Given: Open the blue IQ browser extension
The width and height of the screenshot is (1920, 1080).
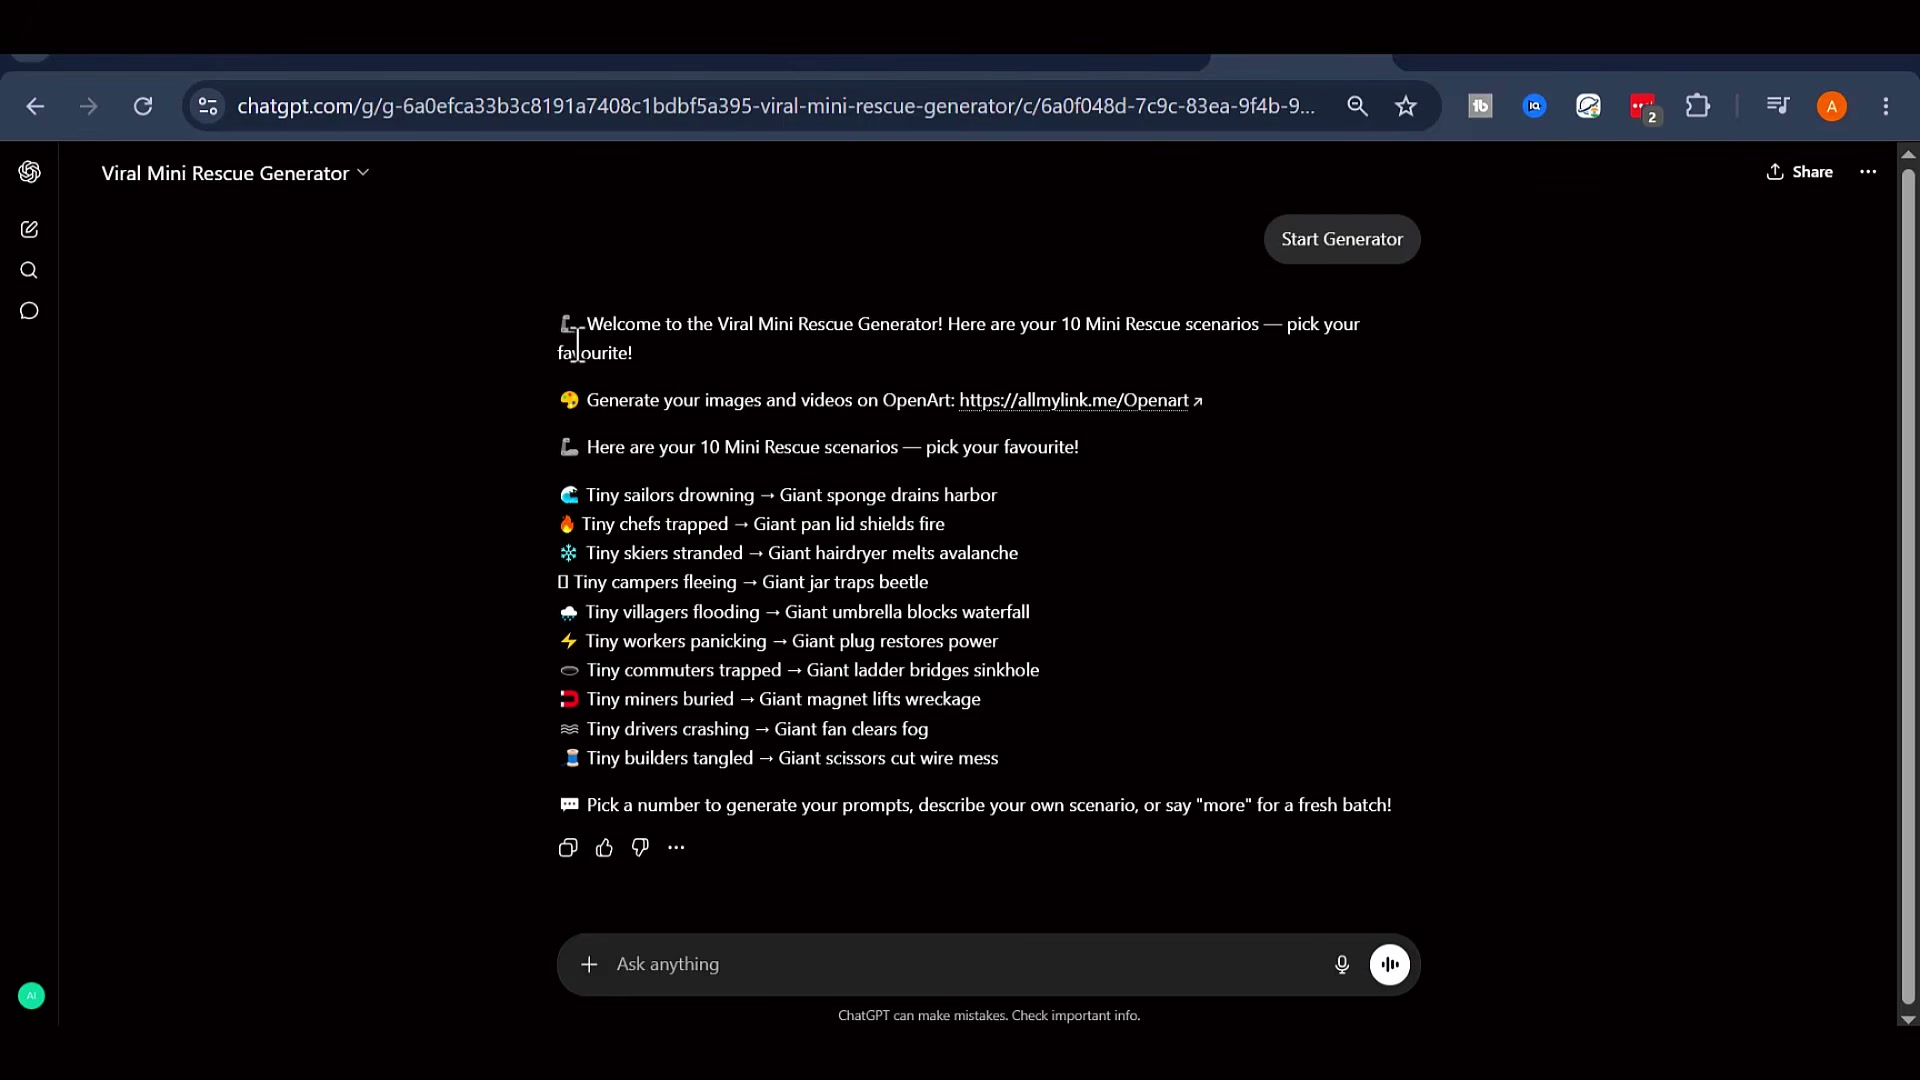Looking at the screenshot, I should [x=1534, y=106].
